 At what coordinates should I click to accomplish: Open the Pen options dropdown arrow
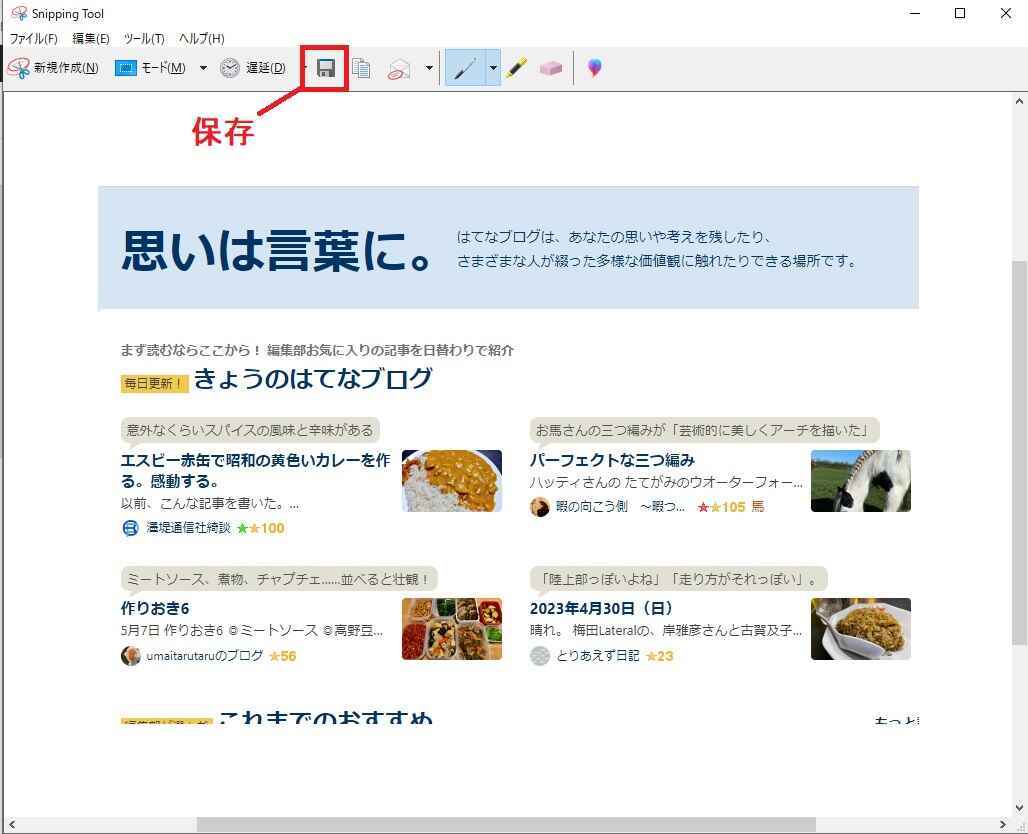[492, 68]
